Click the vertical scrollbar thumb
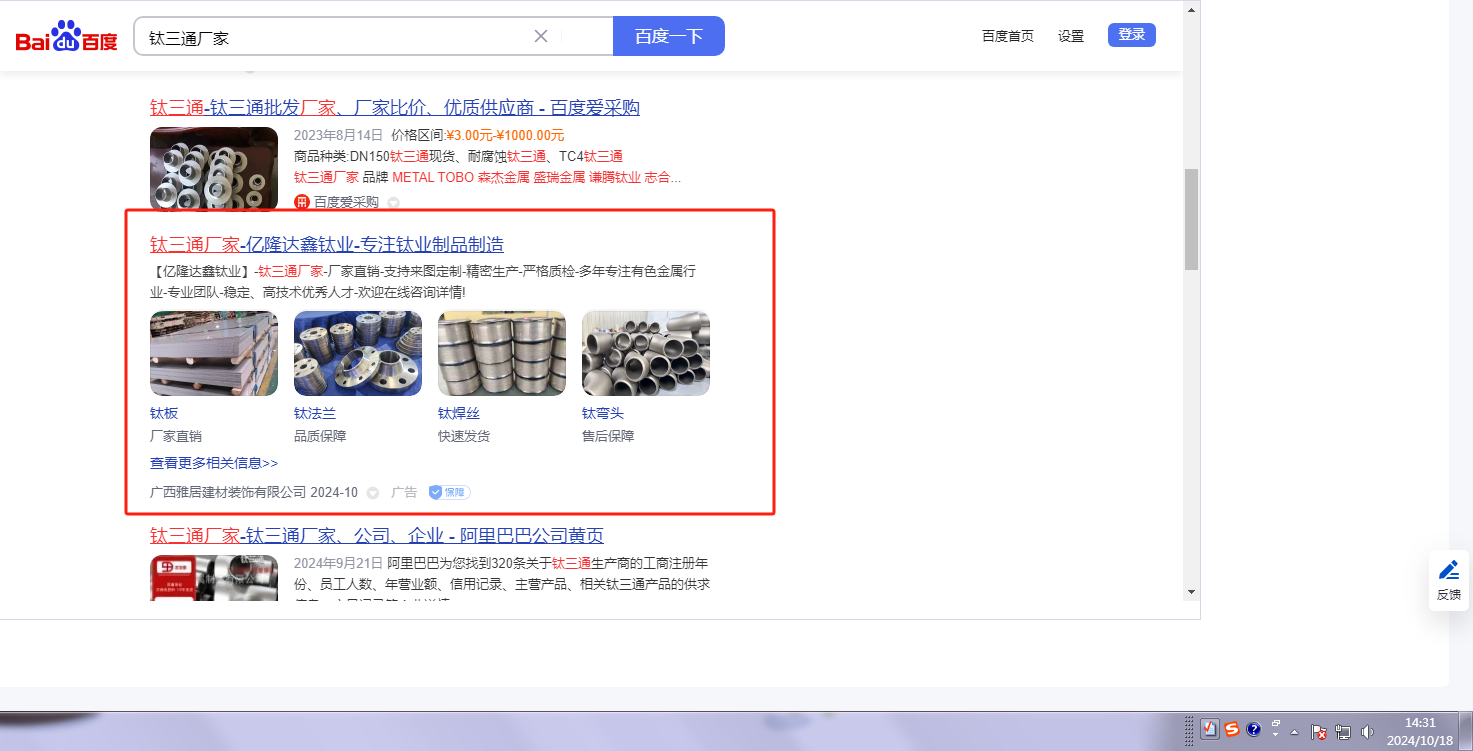 click(x=1191, y=219)
